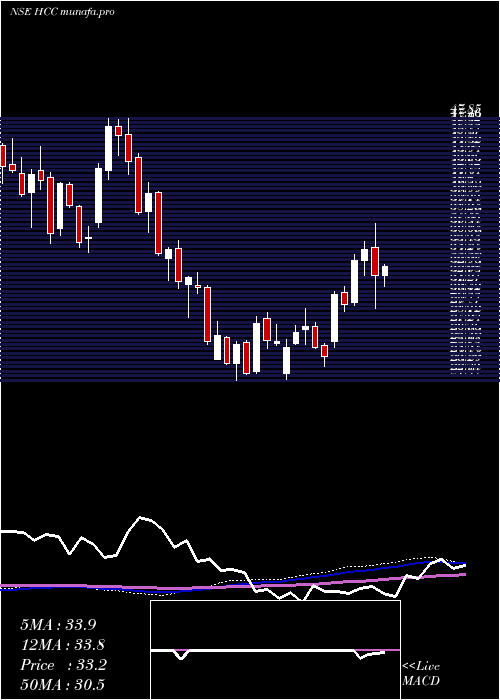
Task: Click the 5MA : 33.9 value
Action: (x=58, y=625)
